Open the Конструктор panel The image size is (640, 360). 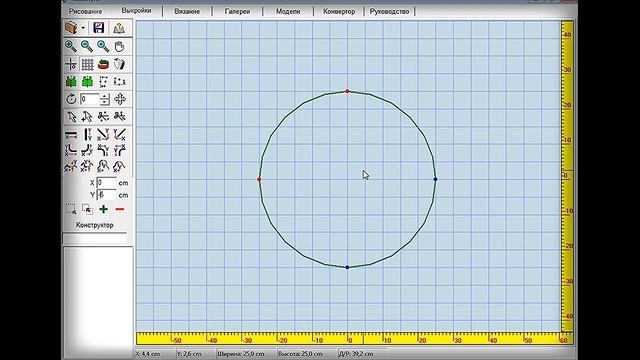(x=95, y=225)
